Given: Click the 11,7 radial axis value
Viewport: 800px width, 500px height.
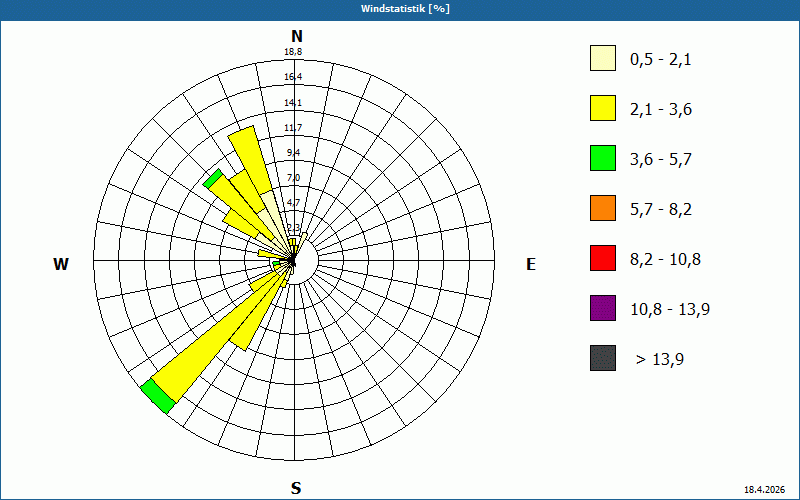Looking at the screenshot, I should [x=293, y=128].
